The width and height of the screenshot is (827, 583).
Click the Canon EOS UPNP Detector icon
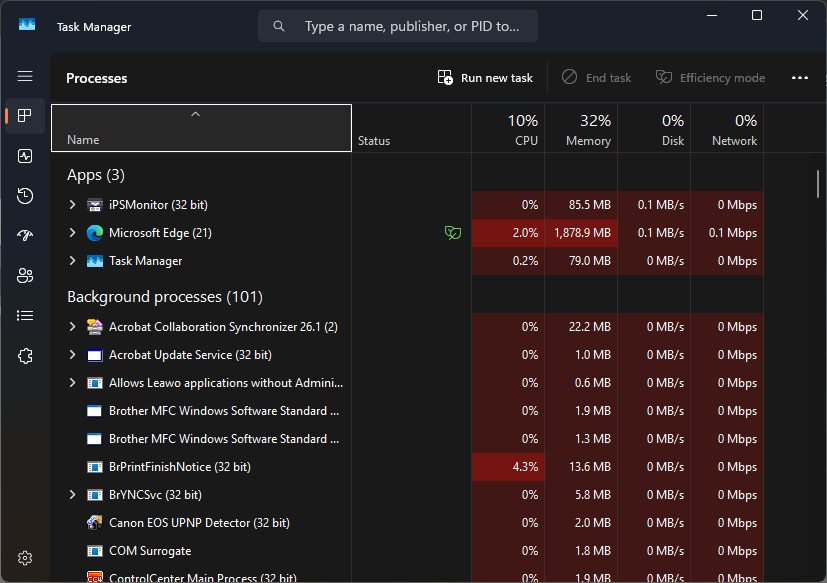(95, 523)
